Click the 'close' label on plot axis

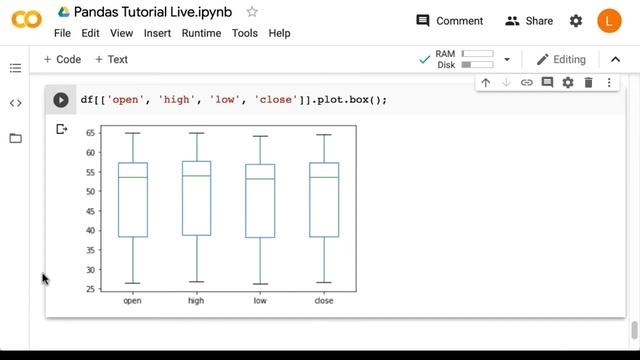tap(324, 301)
